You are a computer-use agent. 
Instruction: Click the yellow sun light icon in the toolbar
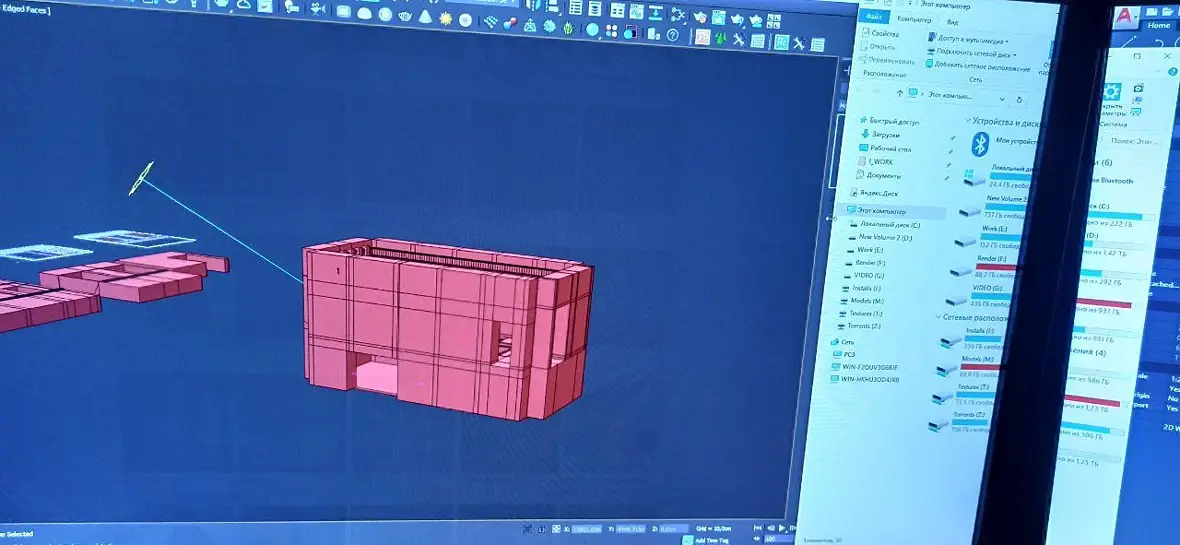coord(446,18)
